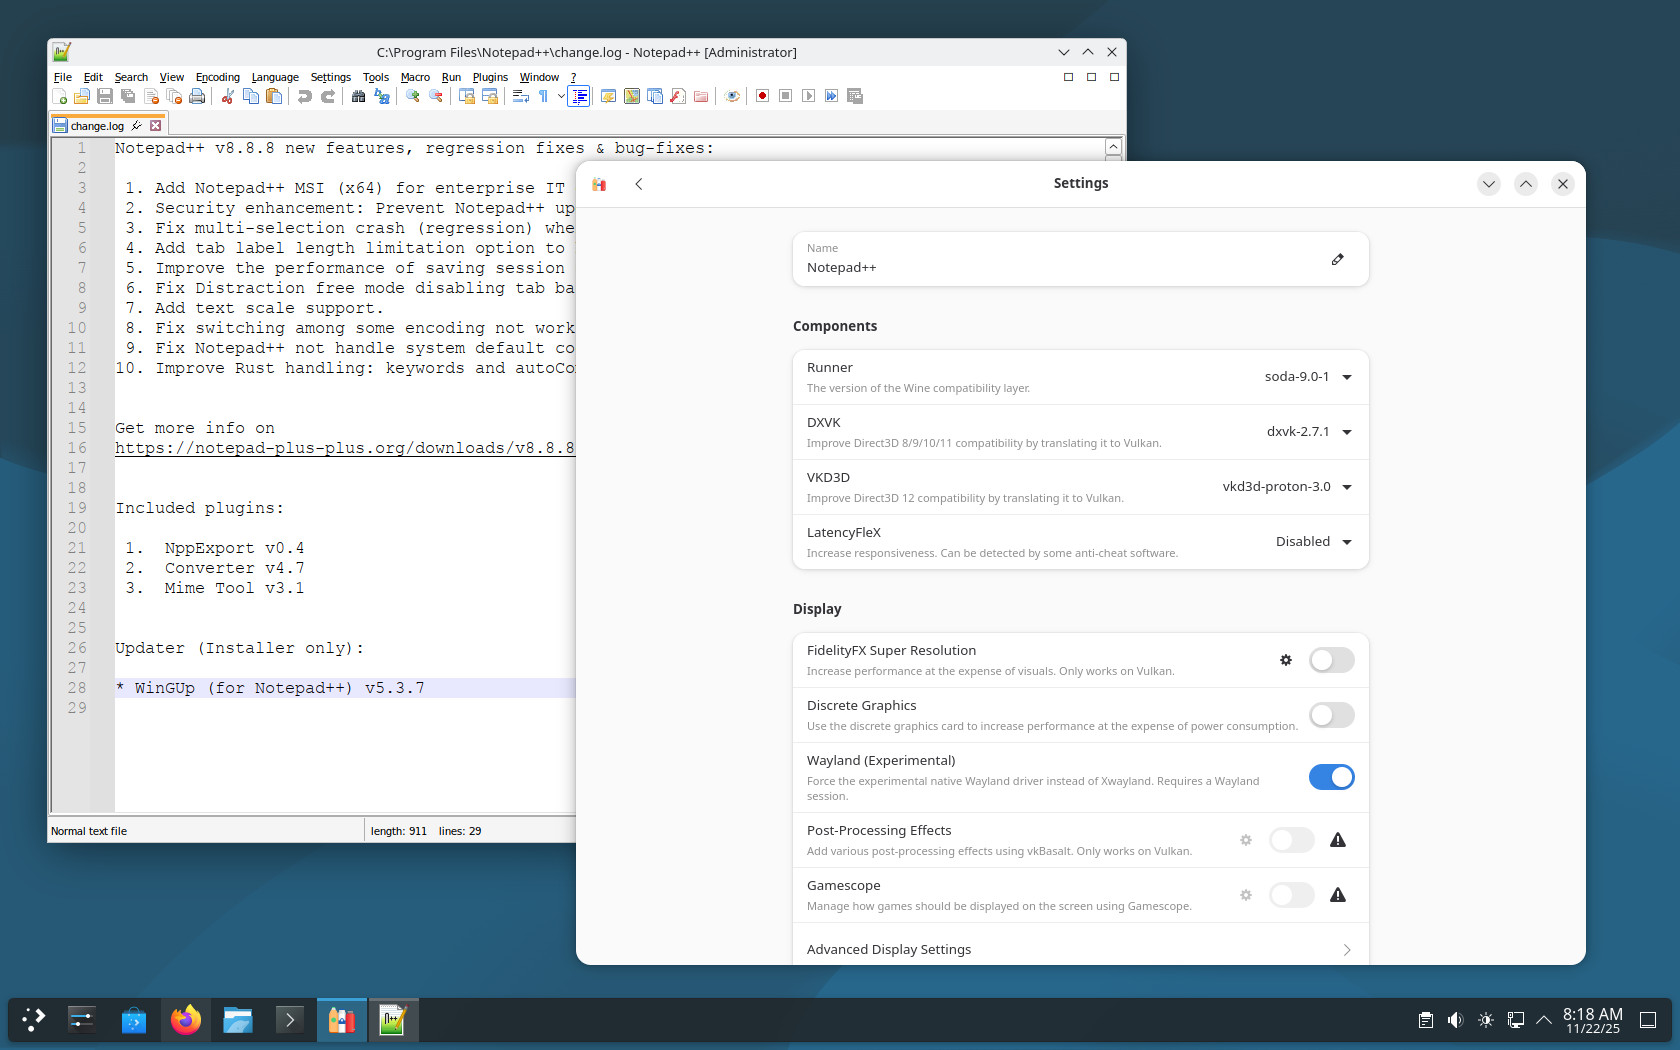Open Find with the binoculars icon
1680x1050 pixels.
coord(358,96)
